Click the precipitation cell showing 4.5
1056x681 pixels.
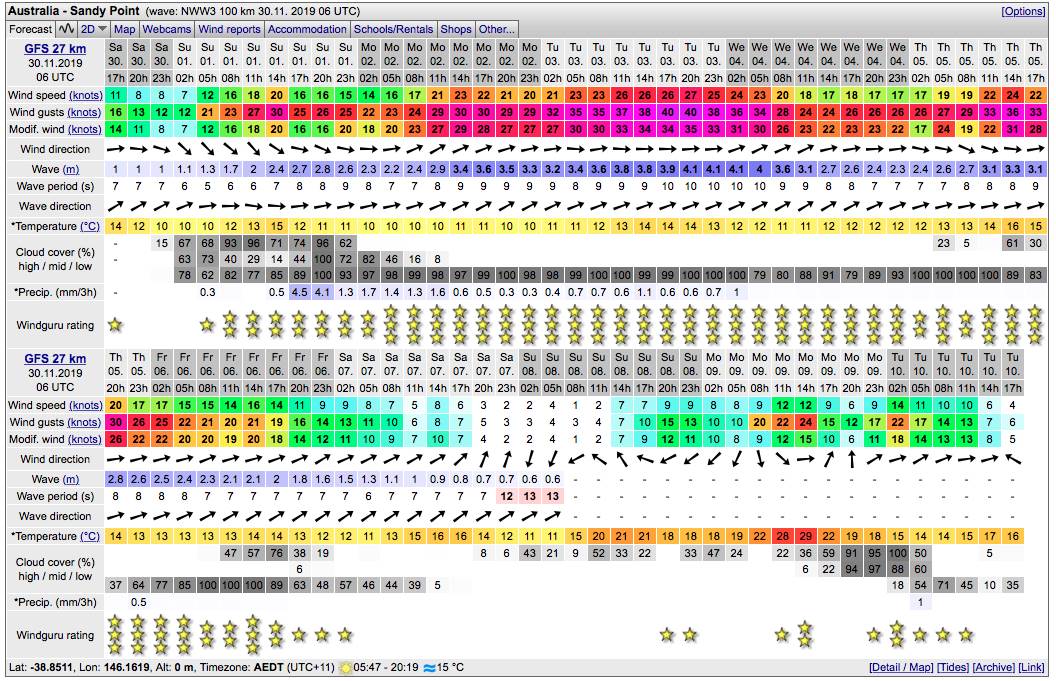tap(299, 292)
